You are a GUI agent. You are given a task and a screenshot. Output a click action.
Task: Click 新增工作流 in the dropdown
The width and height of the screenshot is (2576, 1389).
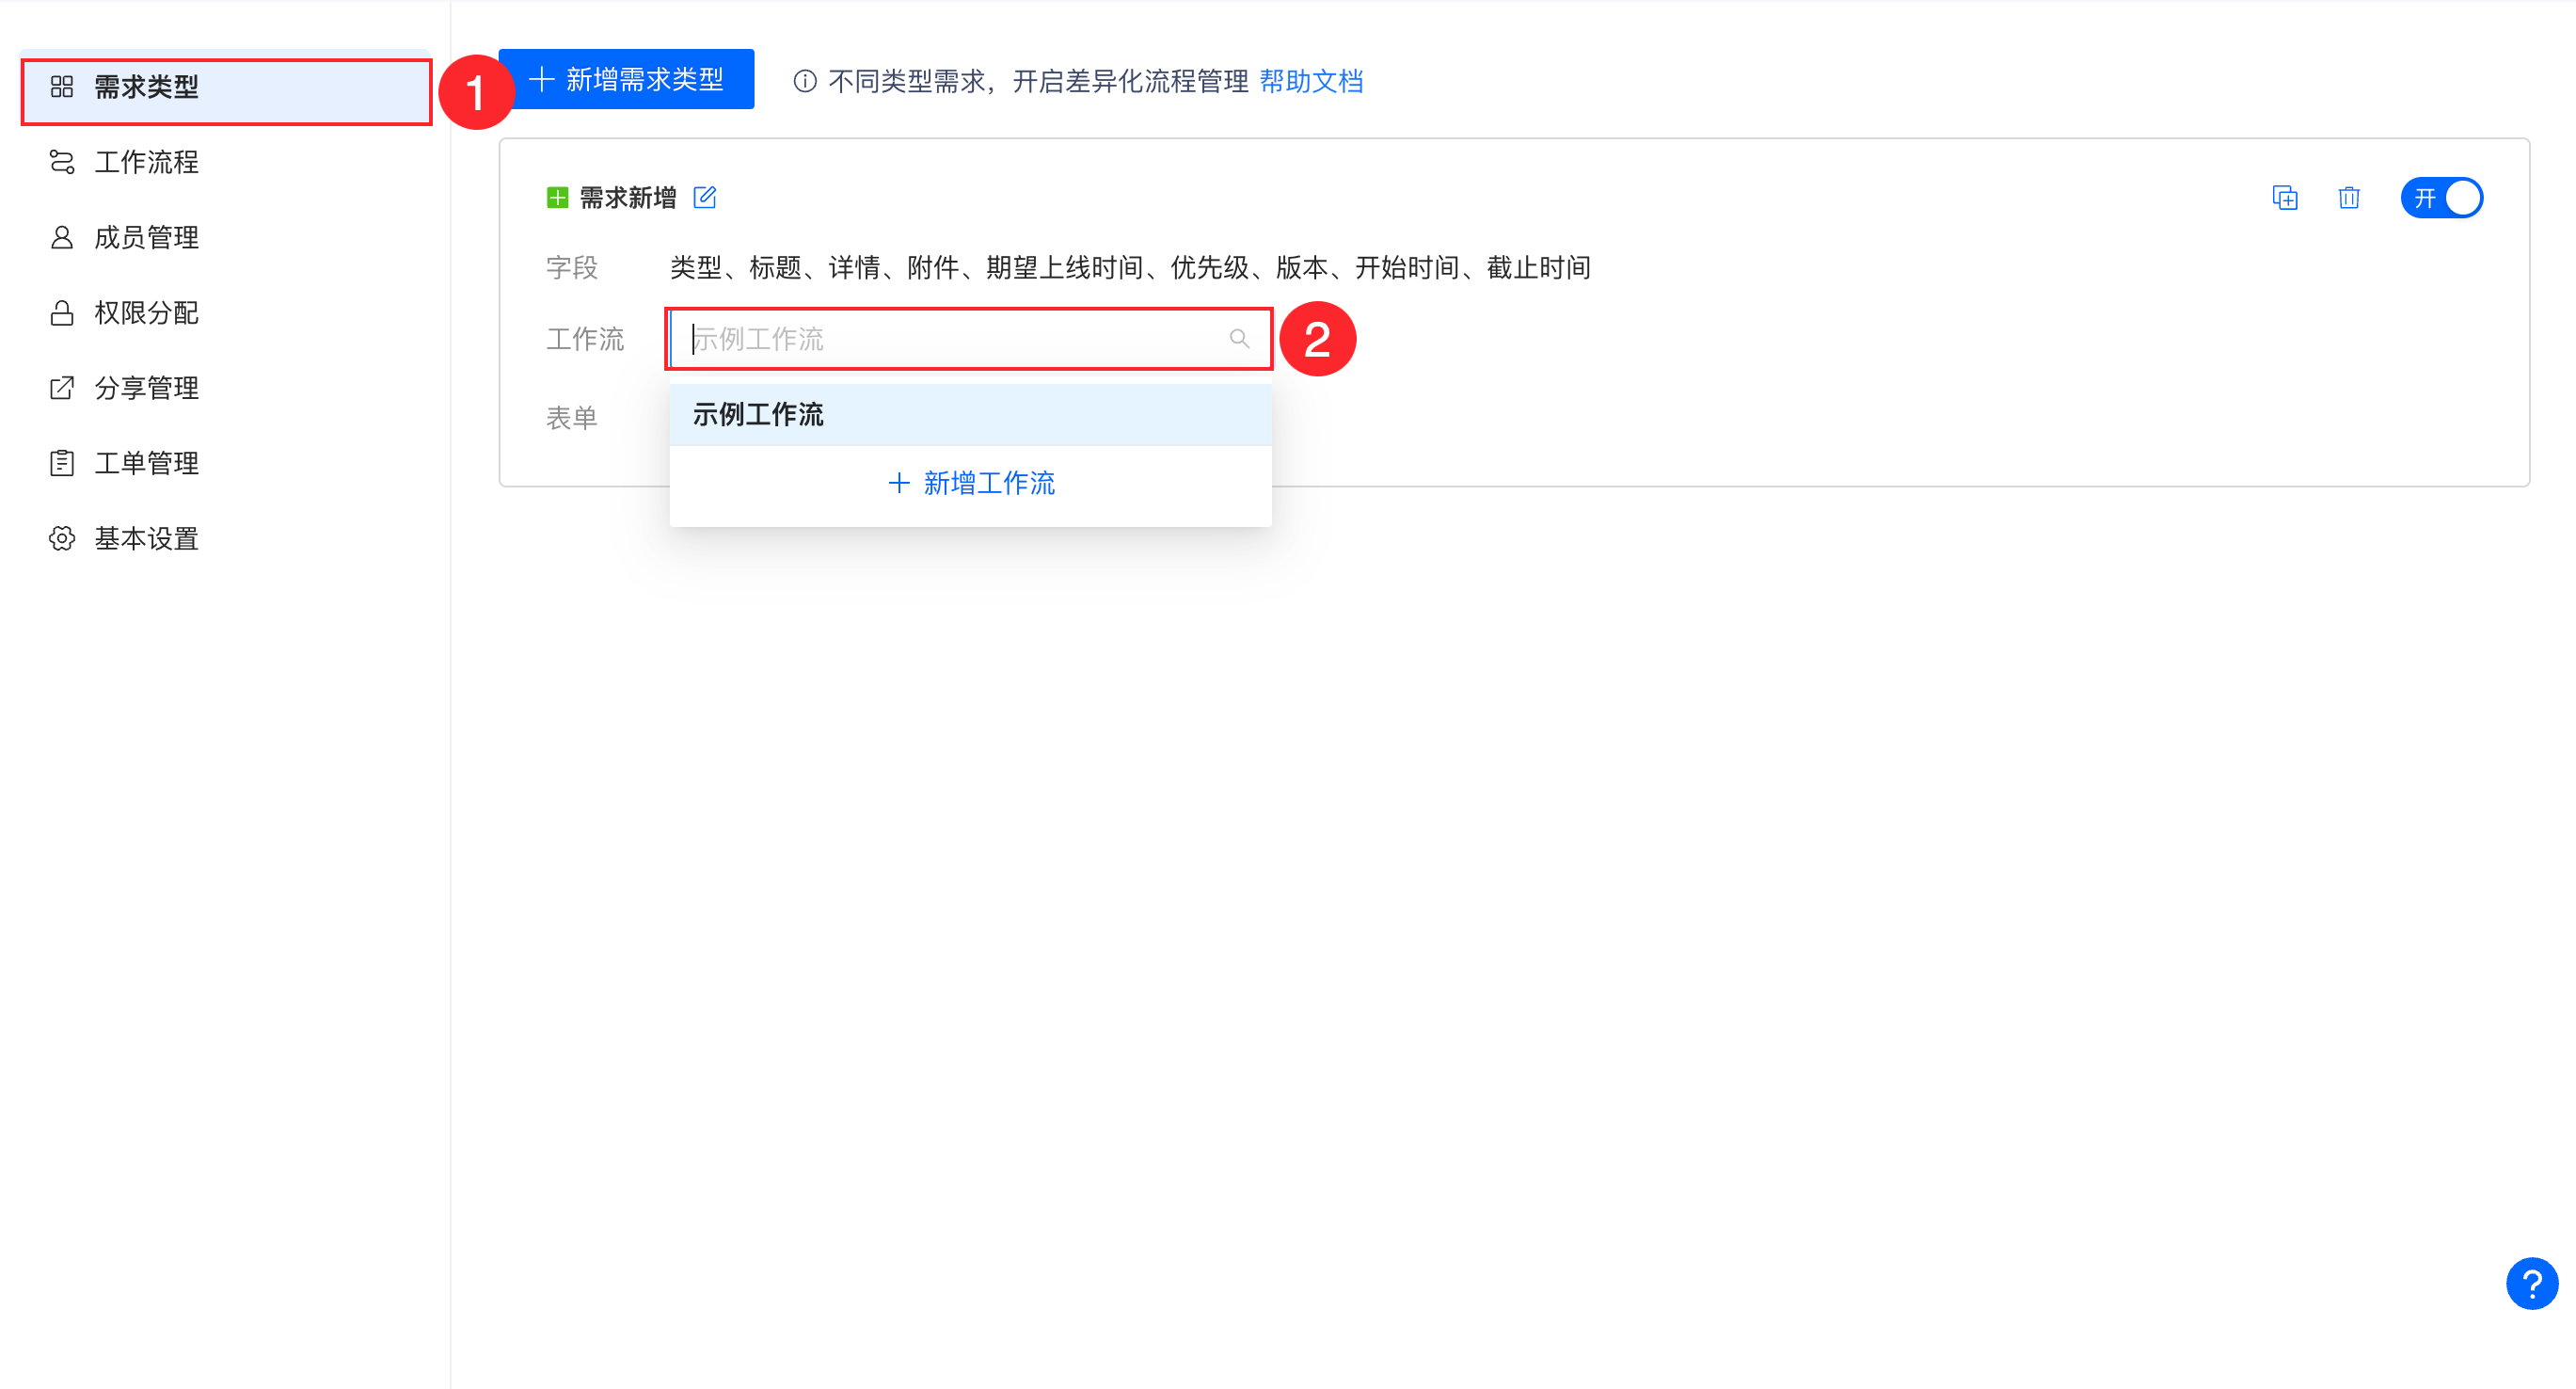click(970, 484)
